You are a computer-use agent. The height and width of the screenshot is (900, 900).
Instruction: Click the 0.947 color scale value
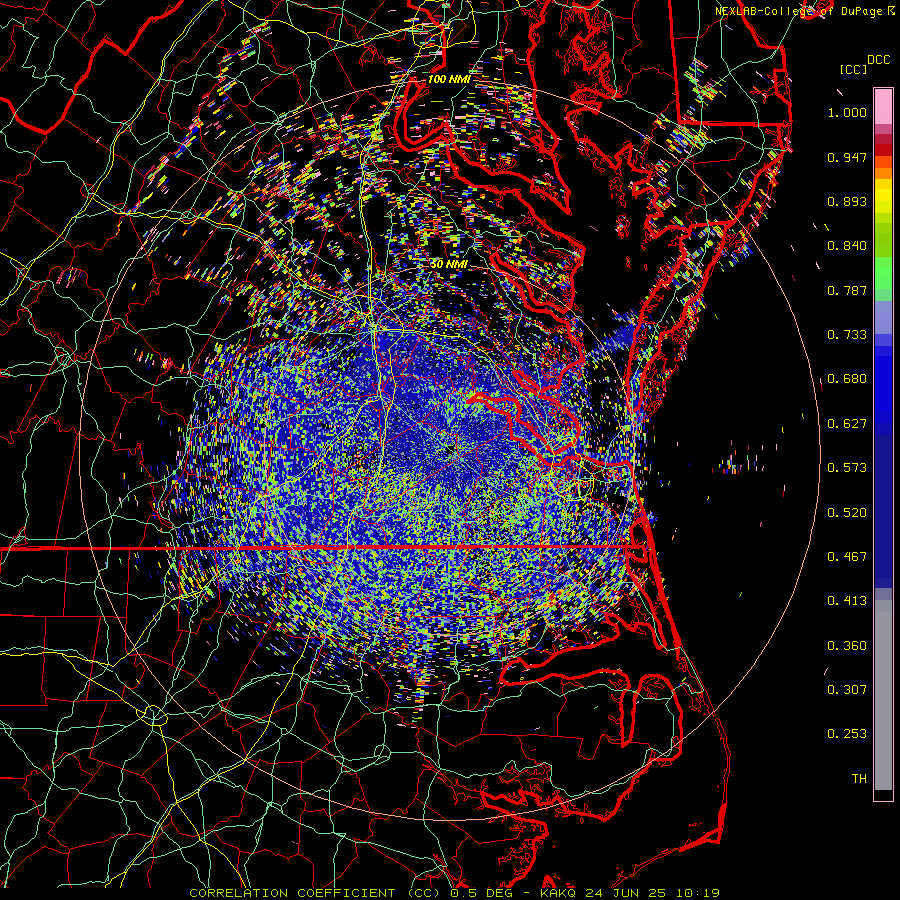[x=847, y=157]
